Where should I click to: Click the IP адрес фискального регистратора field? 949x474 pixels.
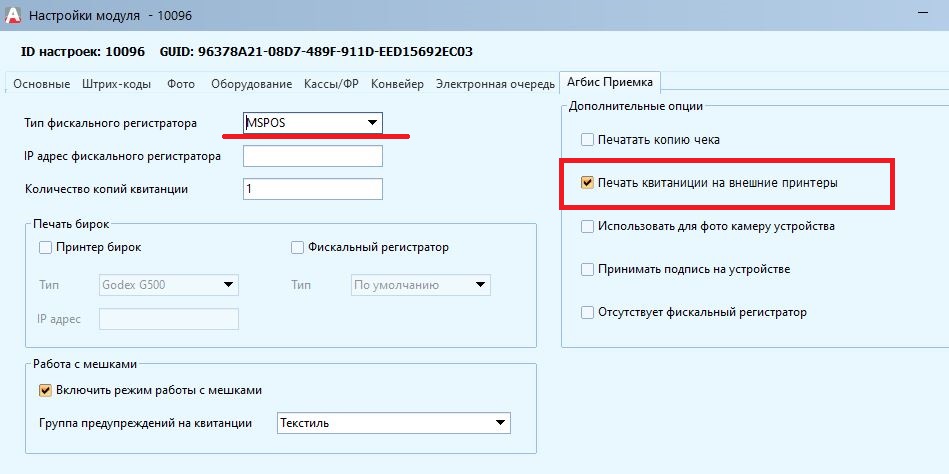312,156
